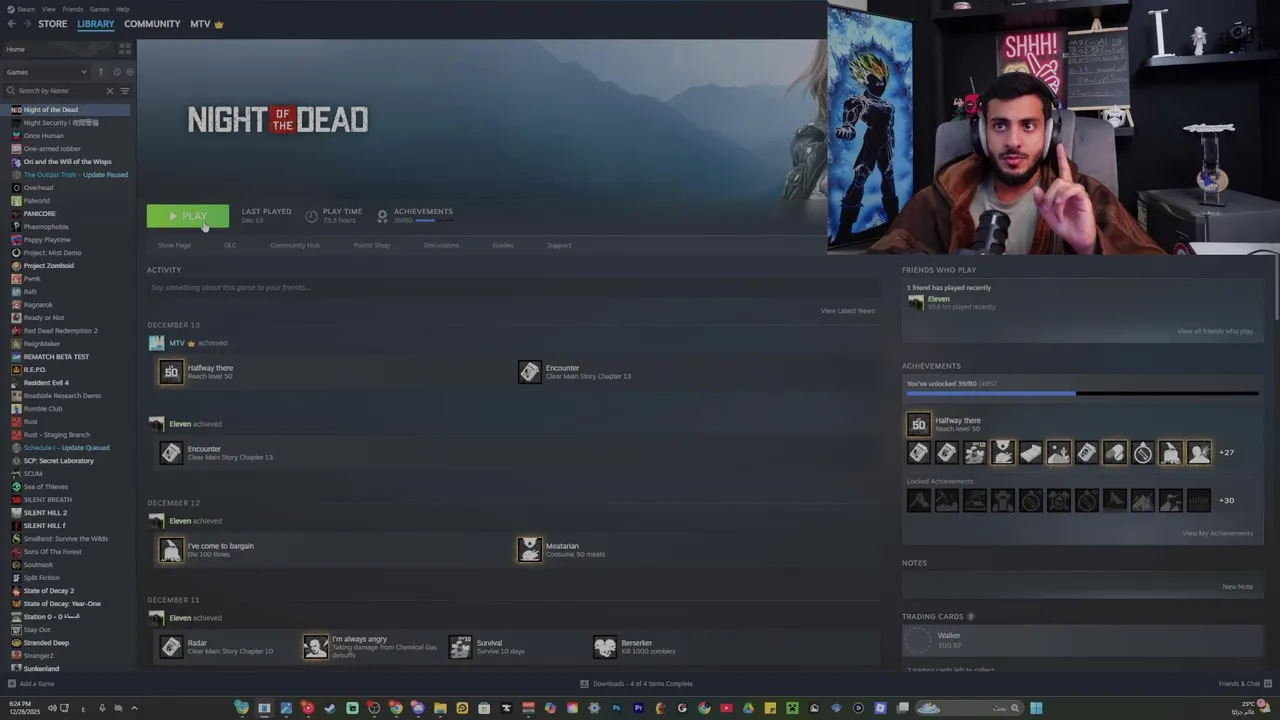Clear the library search with the X icon

(x=110, y=91)
